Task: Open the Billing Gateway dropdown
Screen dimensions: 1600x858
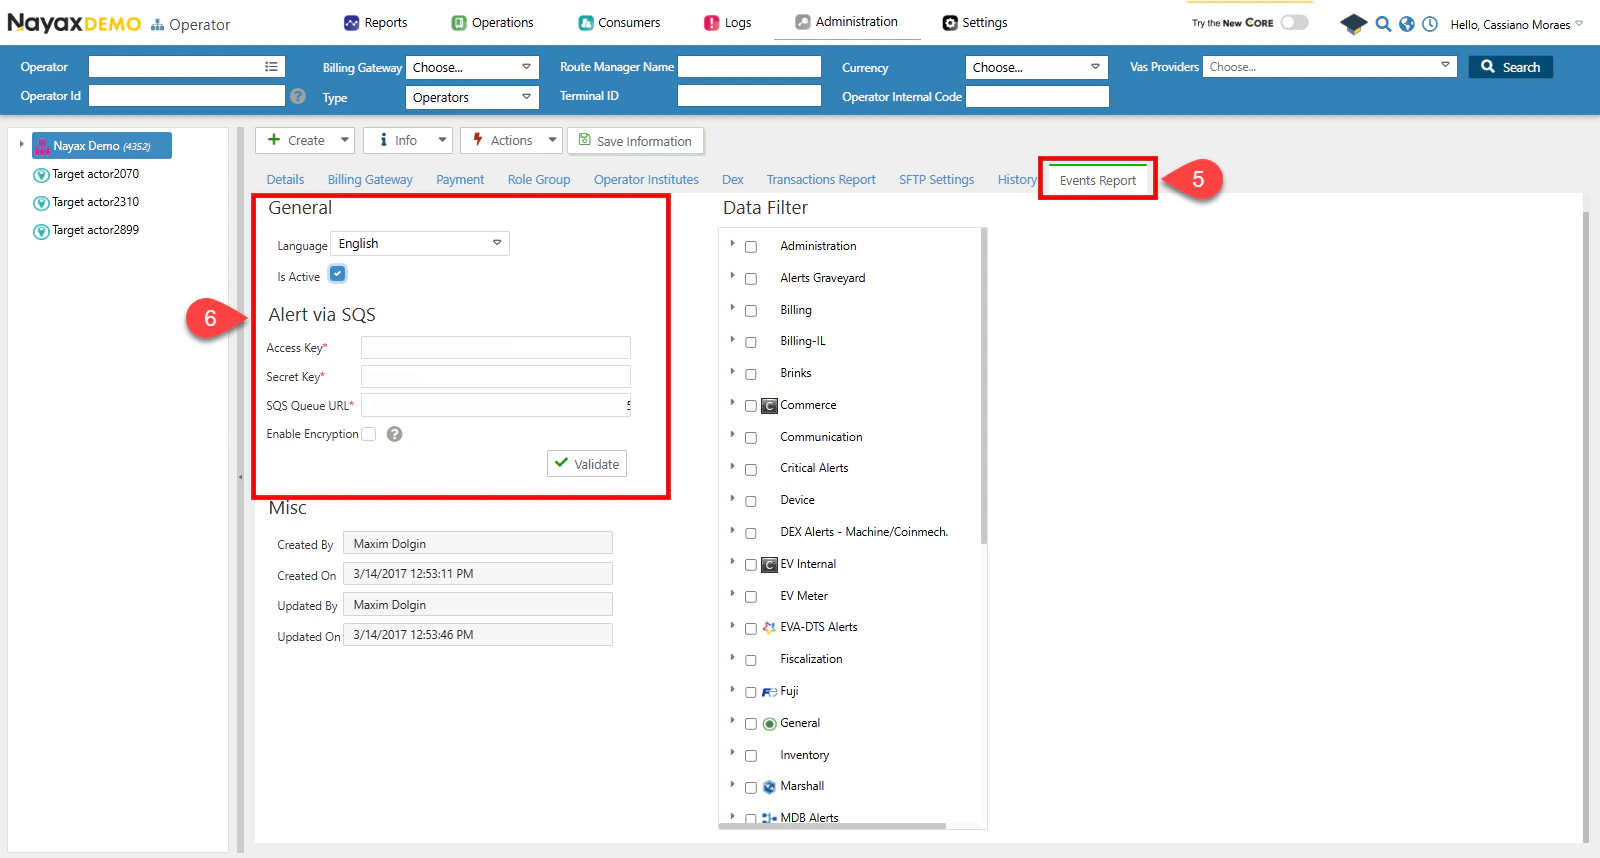Action: click(x=472, y=67)
